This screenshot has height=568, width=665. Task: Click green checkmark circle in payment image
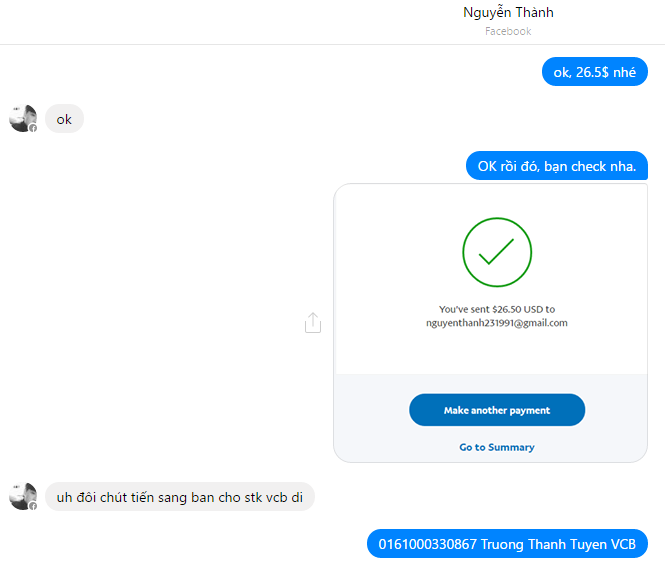tap(497, 252)
